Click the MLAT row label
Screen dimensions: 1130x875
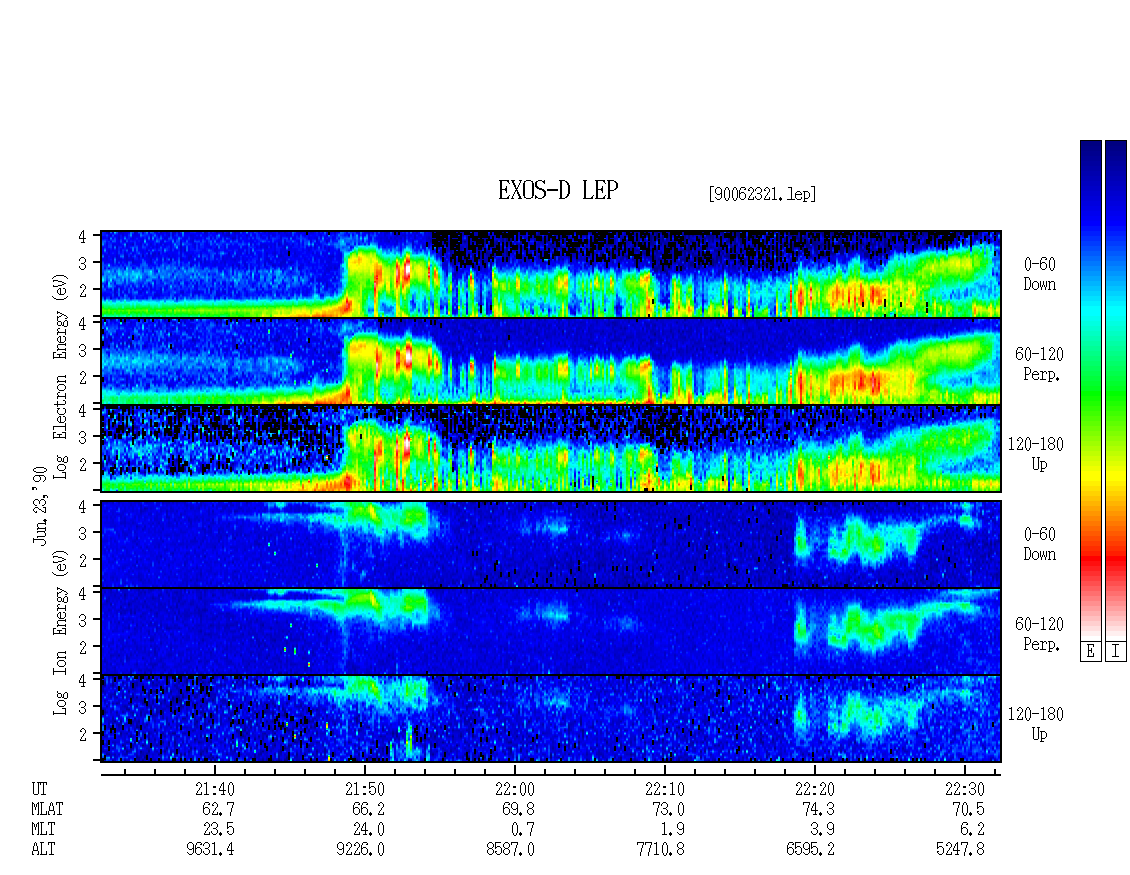[x=47, y=809]
